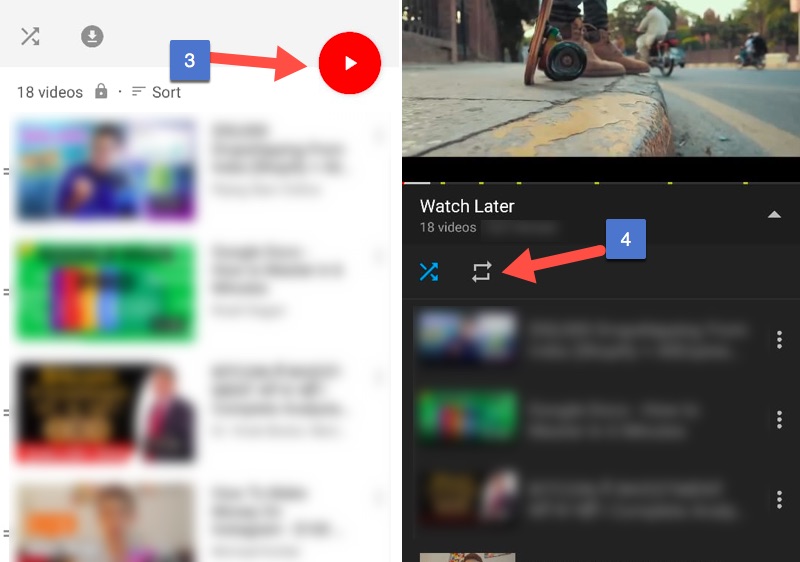This screenshot has height=562, width=800.
Task: Play the green thumbnail in queue
Action: coord(467,416)
